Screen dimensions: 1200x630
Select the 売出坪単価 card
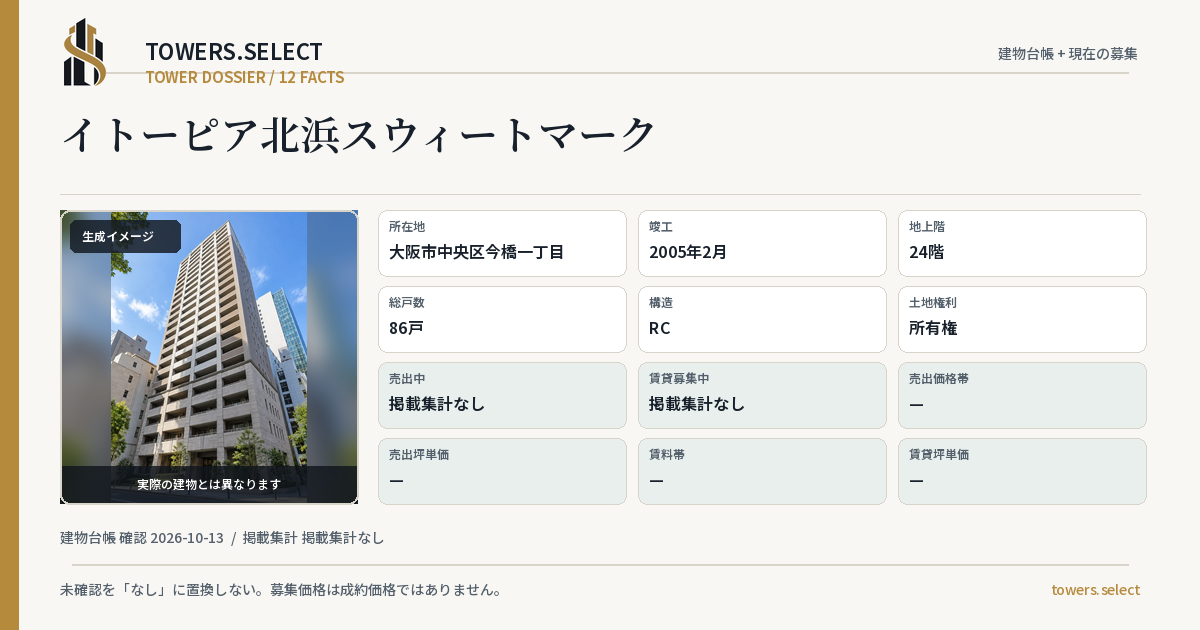point(502,471)
